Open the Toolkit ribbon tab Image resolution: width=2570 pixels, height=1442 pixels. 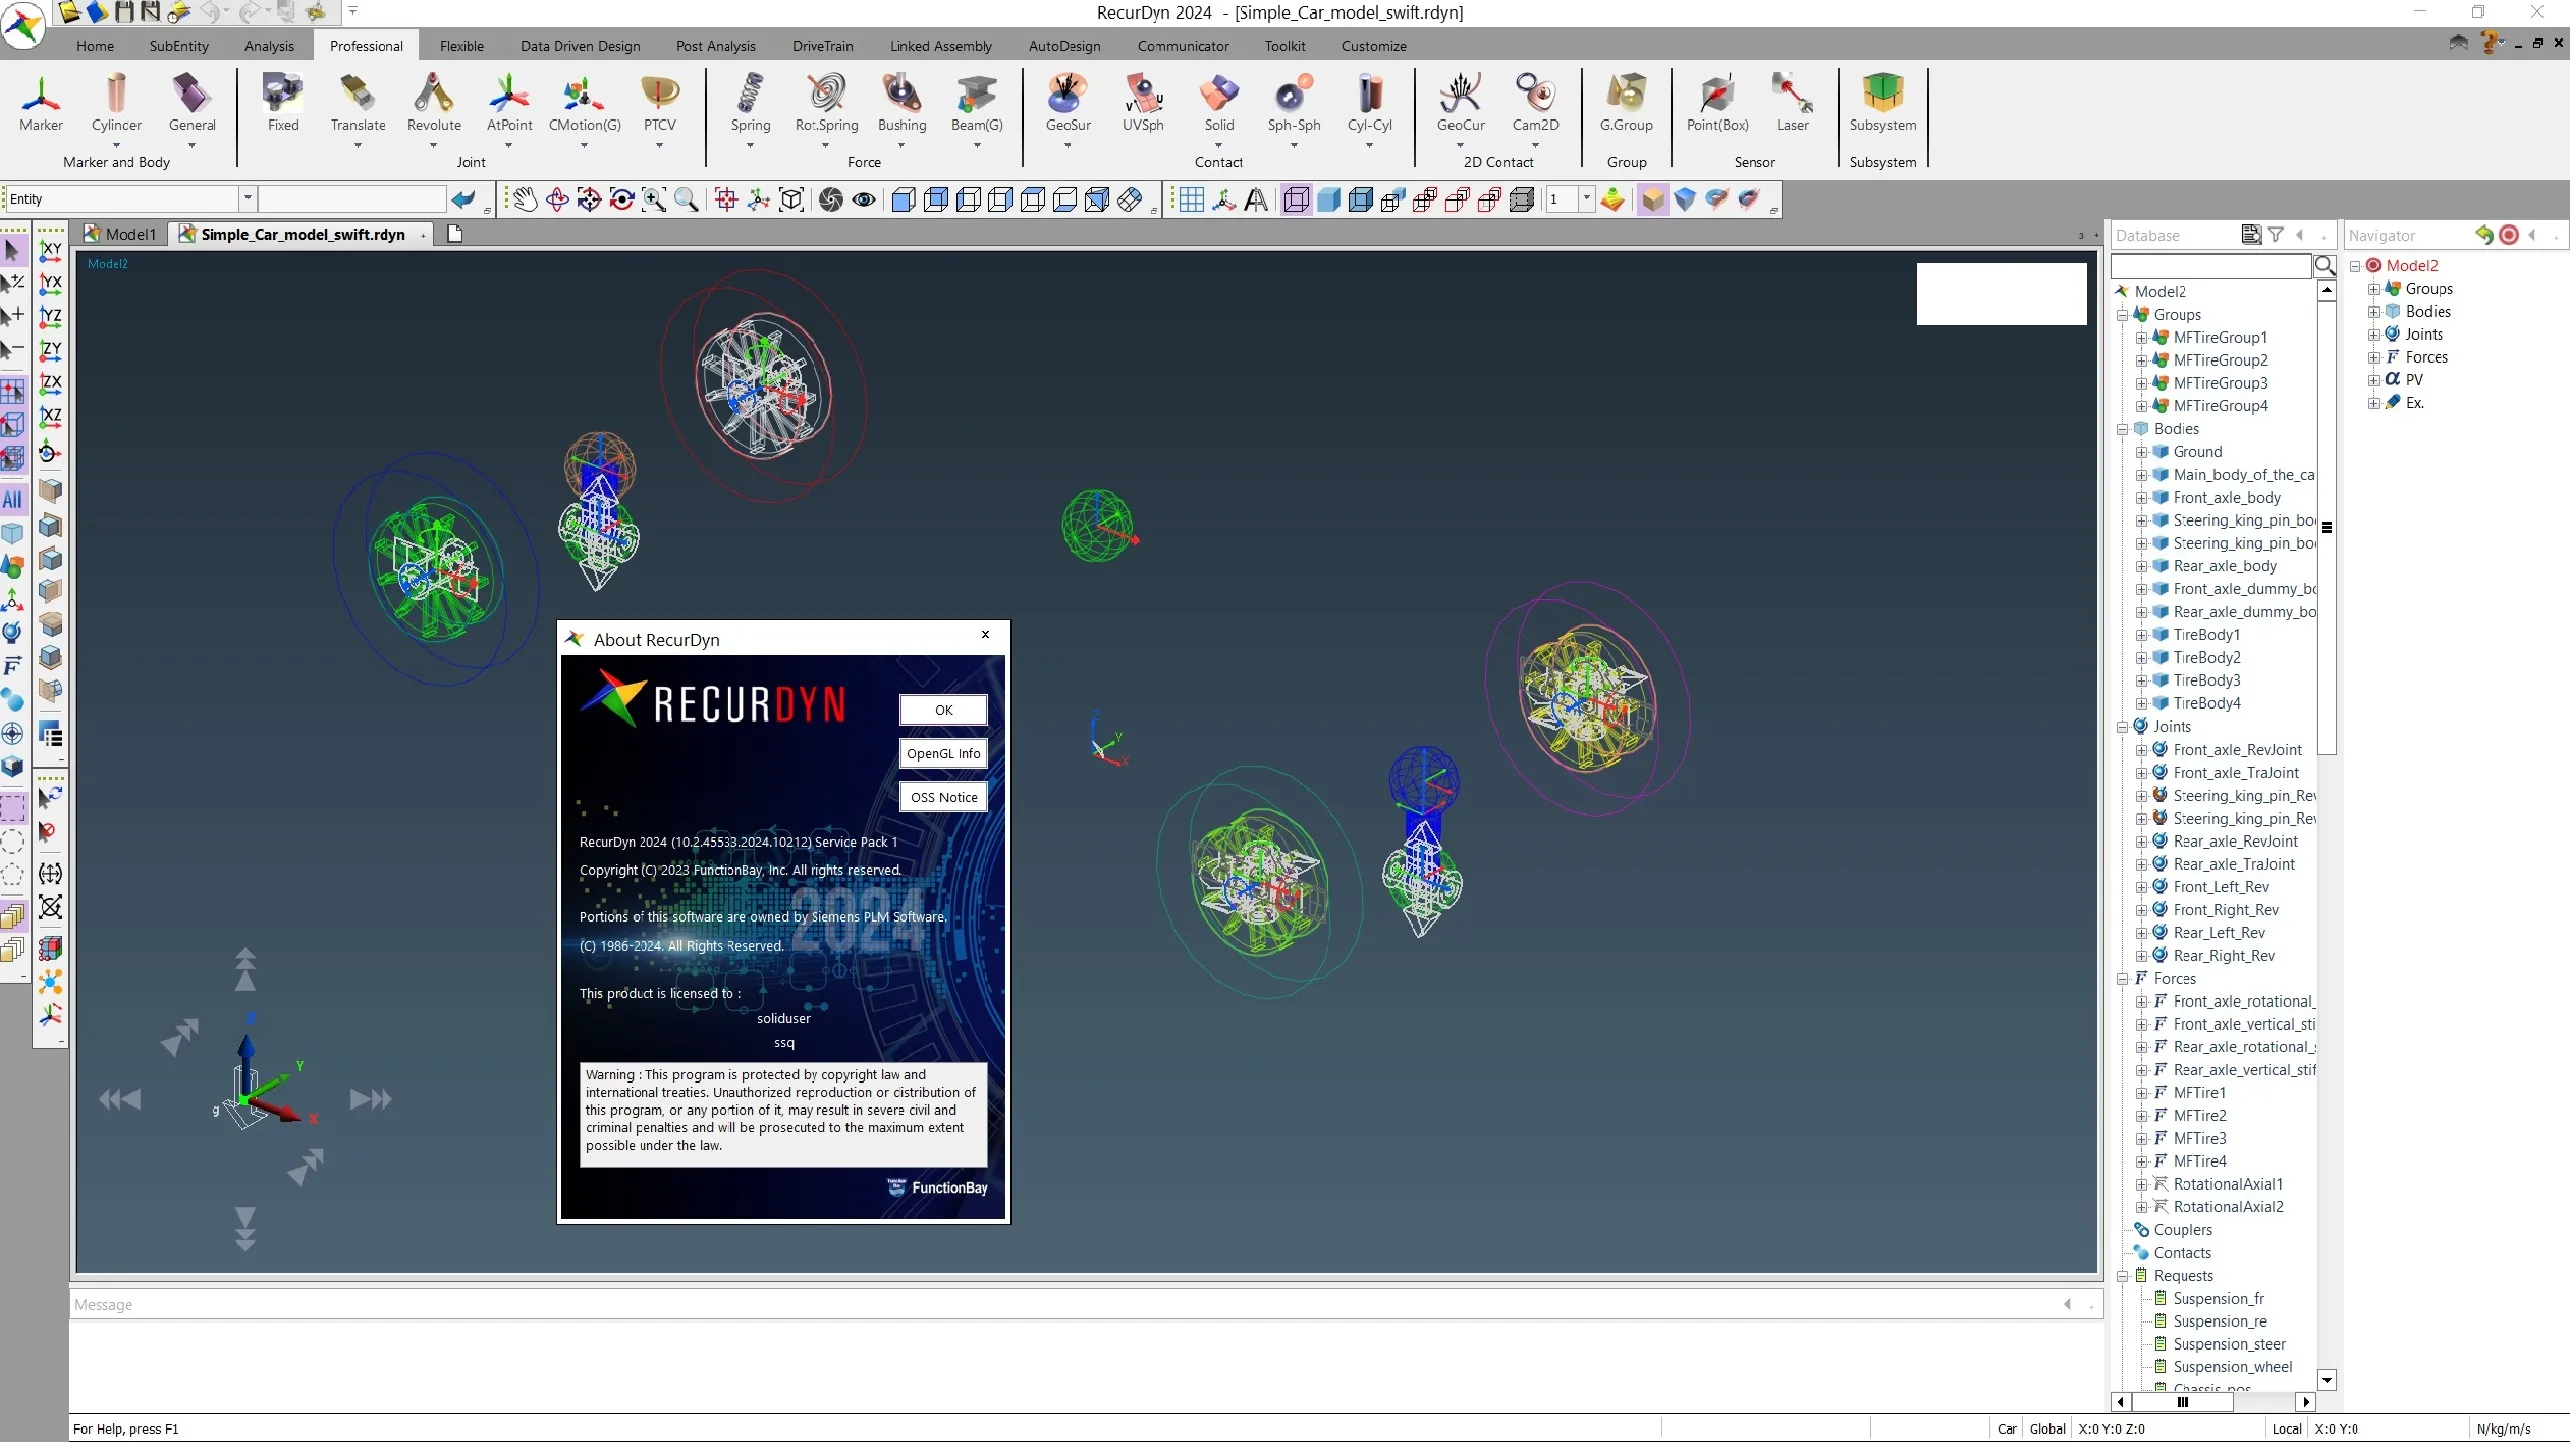click(1285, 46)
